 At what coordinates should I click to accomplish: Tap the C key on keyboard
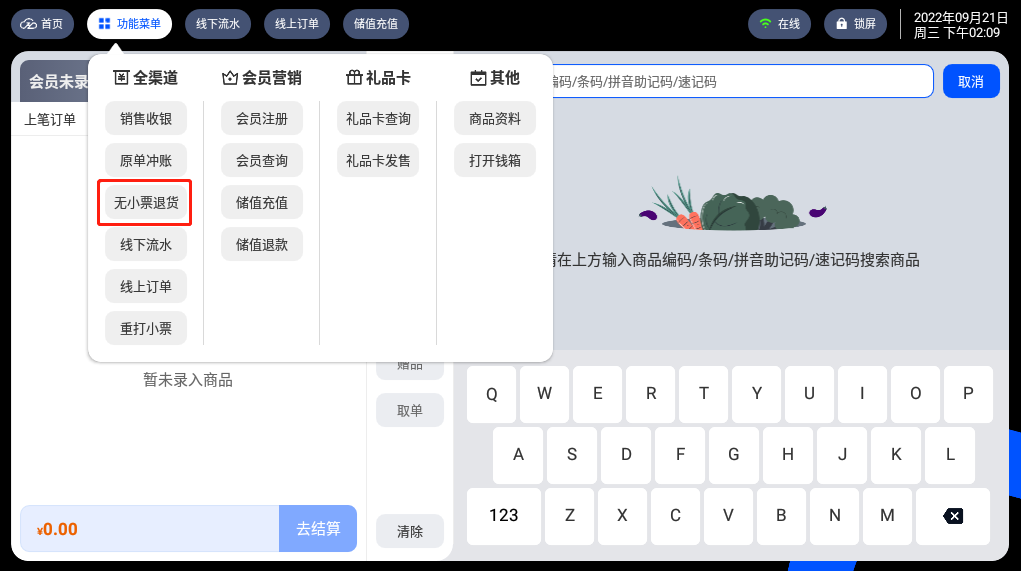[675, 516]
